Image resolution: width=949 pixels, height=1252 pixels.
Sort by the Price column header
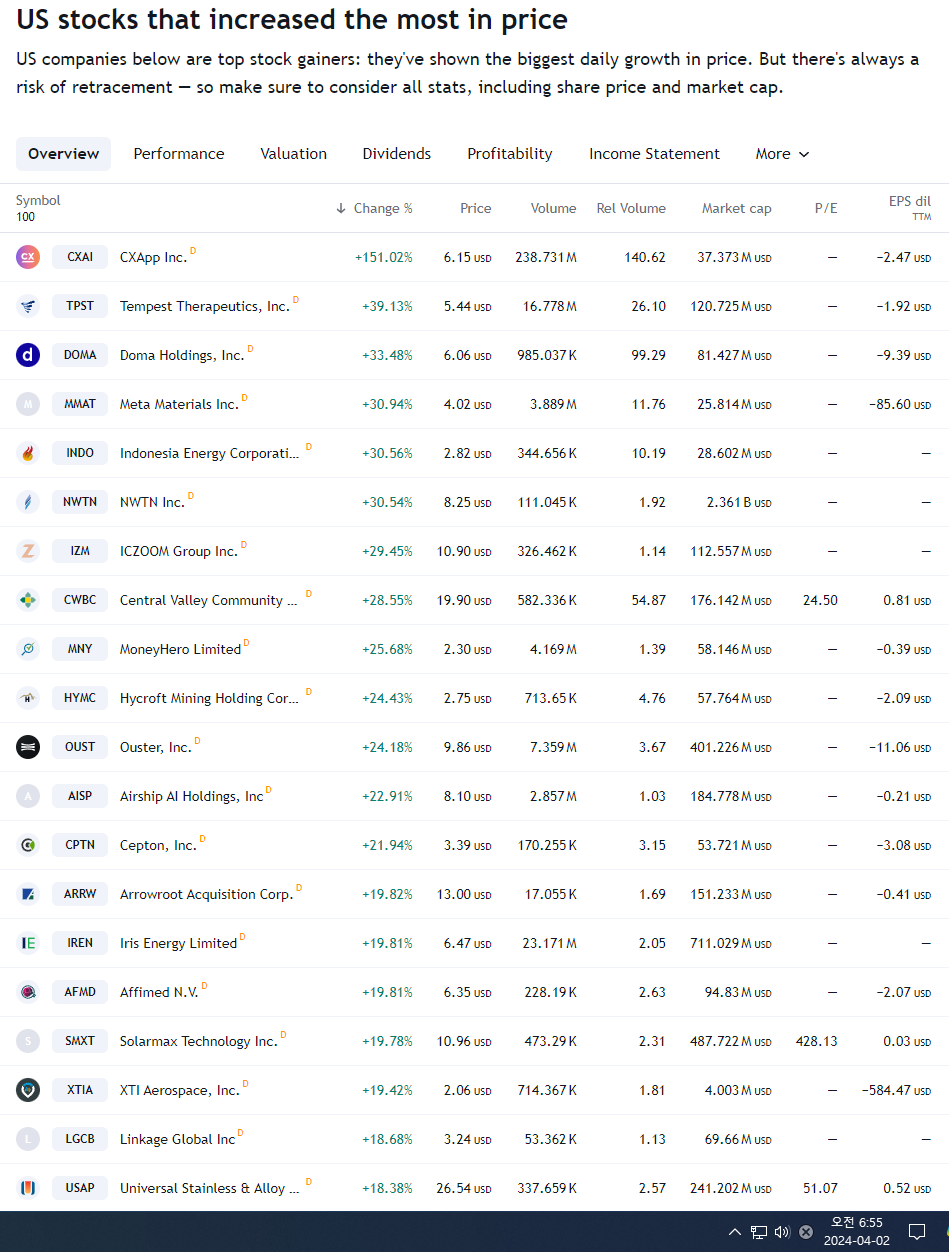click(x=476, y=208)
